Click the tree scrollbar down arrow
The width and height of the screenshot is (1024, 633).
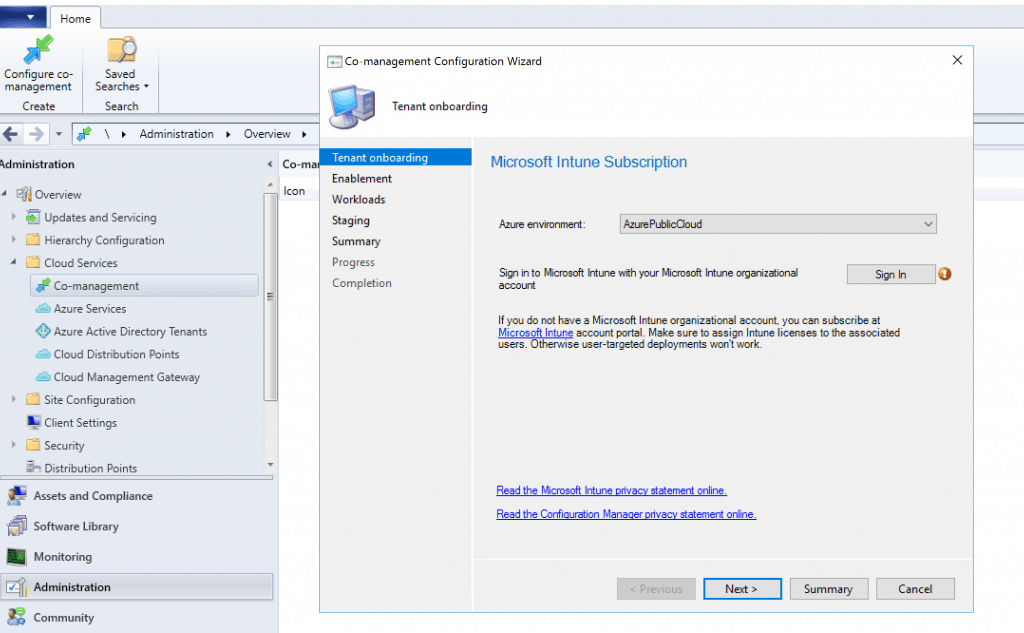(270, 464)
